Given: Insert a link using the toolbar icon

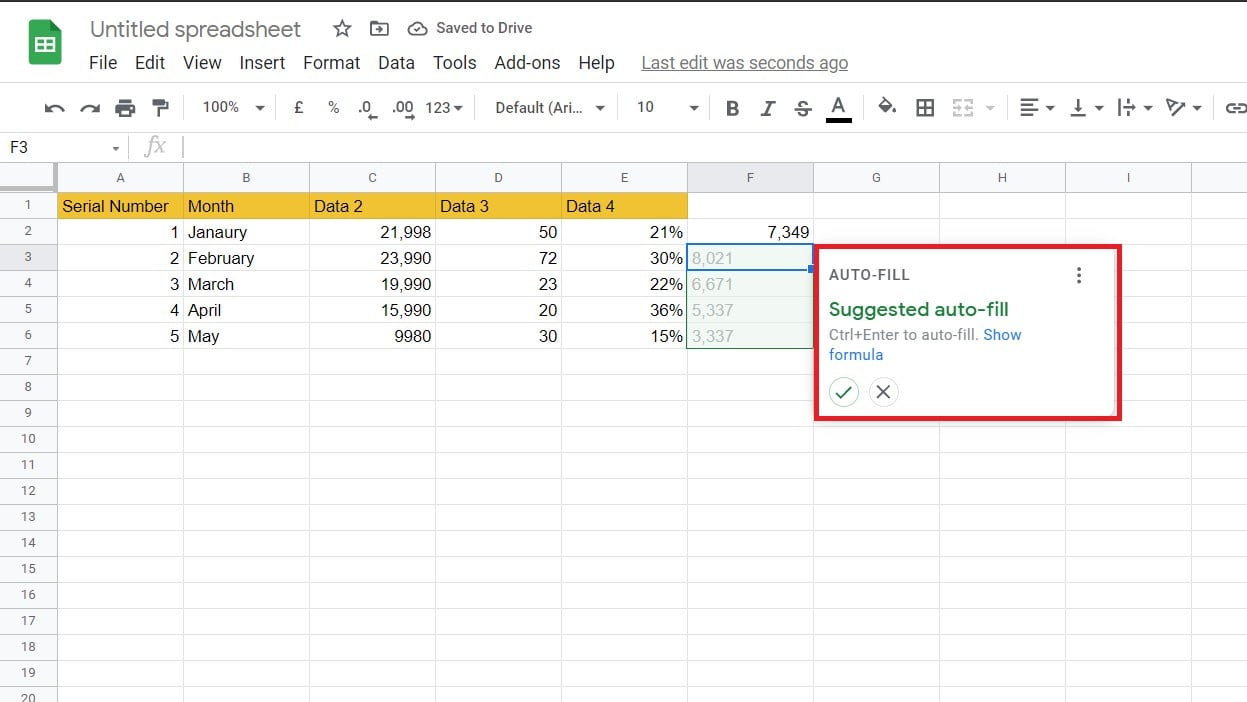Looking at the screenshot, I should point(1235,107).
